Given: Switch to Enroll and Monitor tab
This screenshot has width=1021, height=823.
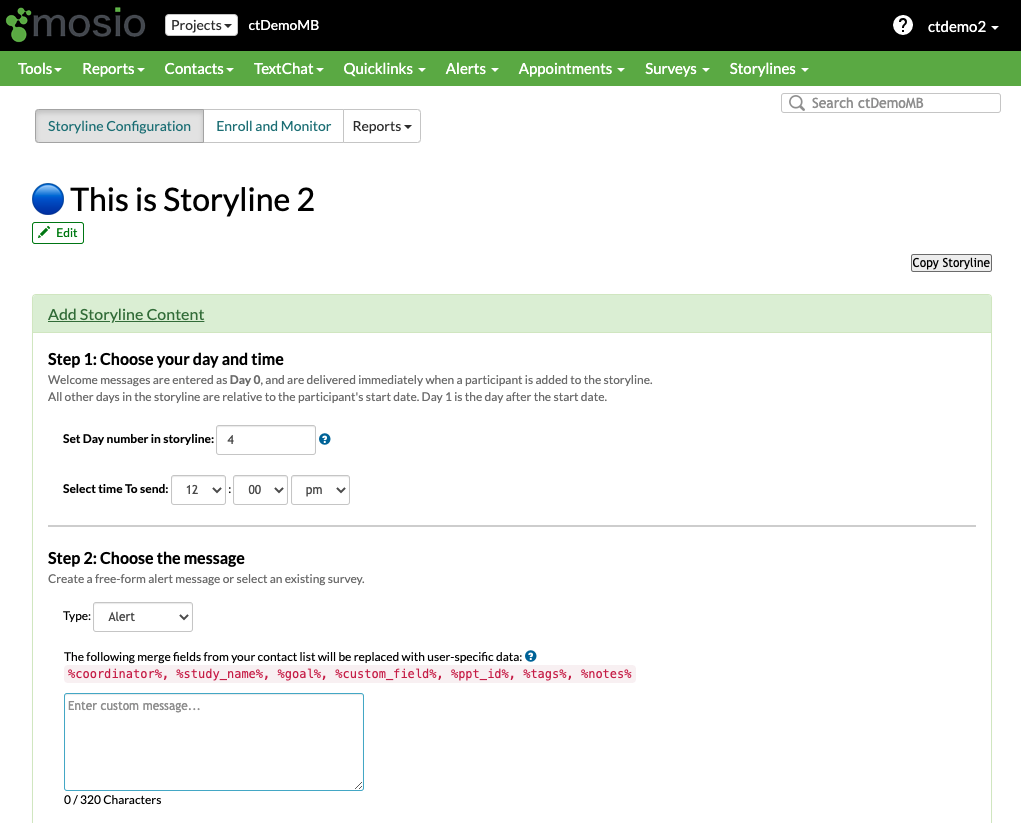Looking at the screenshot, I should (273, 126).
